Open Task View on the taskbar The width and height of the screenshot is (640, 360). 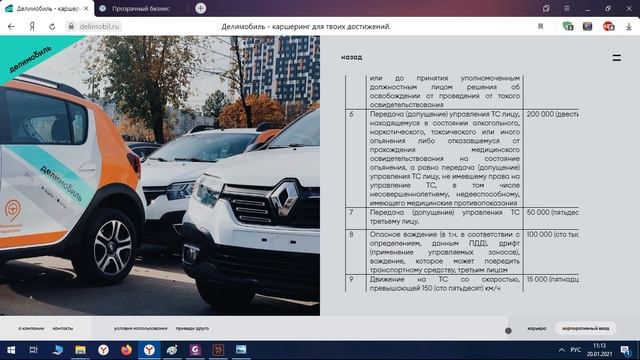tap(33, 350)
